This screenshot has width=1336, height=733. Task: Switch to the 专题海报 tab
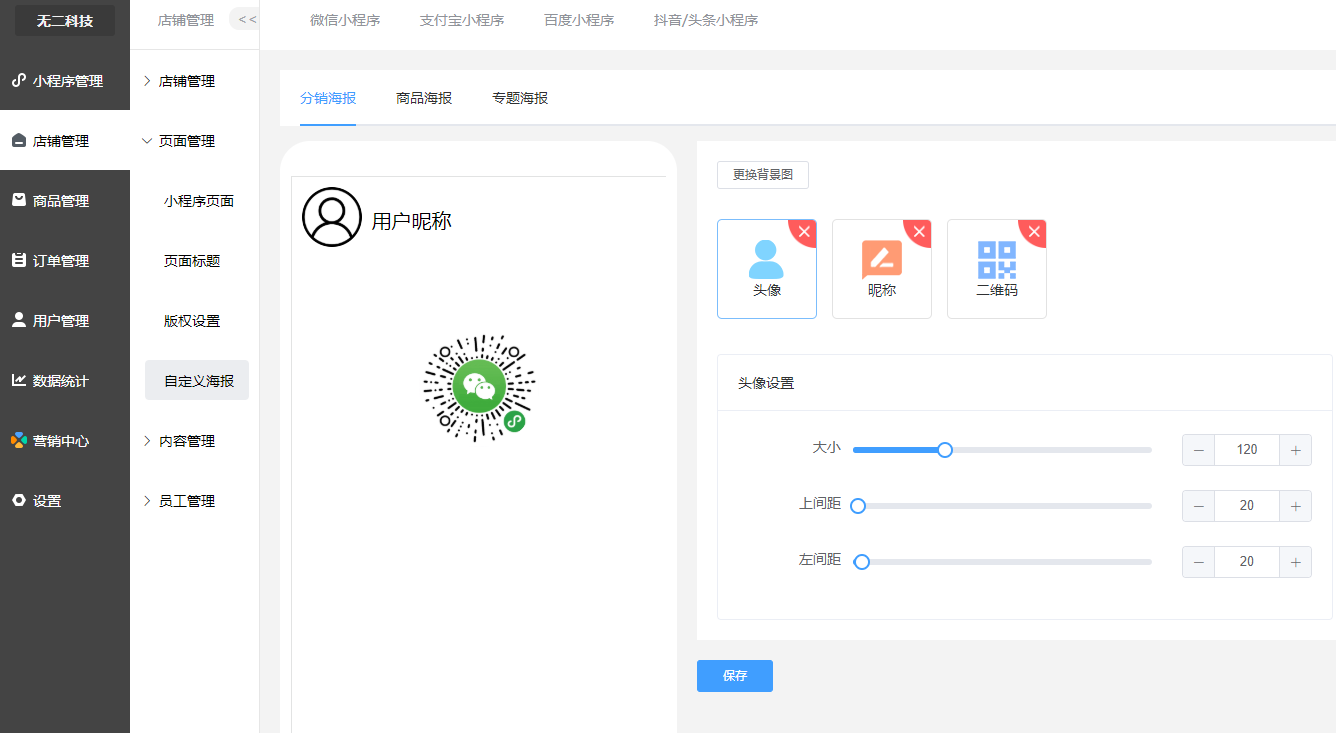tap(520, 98)
